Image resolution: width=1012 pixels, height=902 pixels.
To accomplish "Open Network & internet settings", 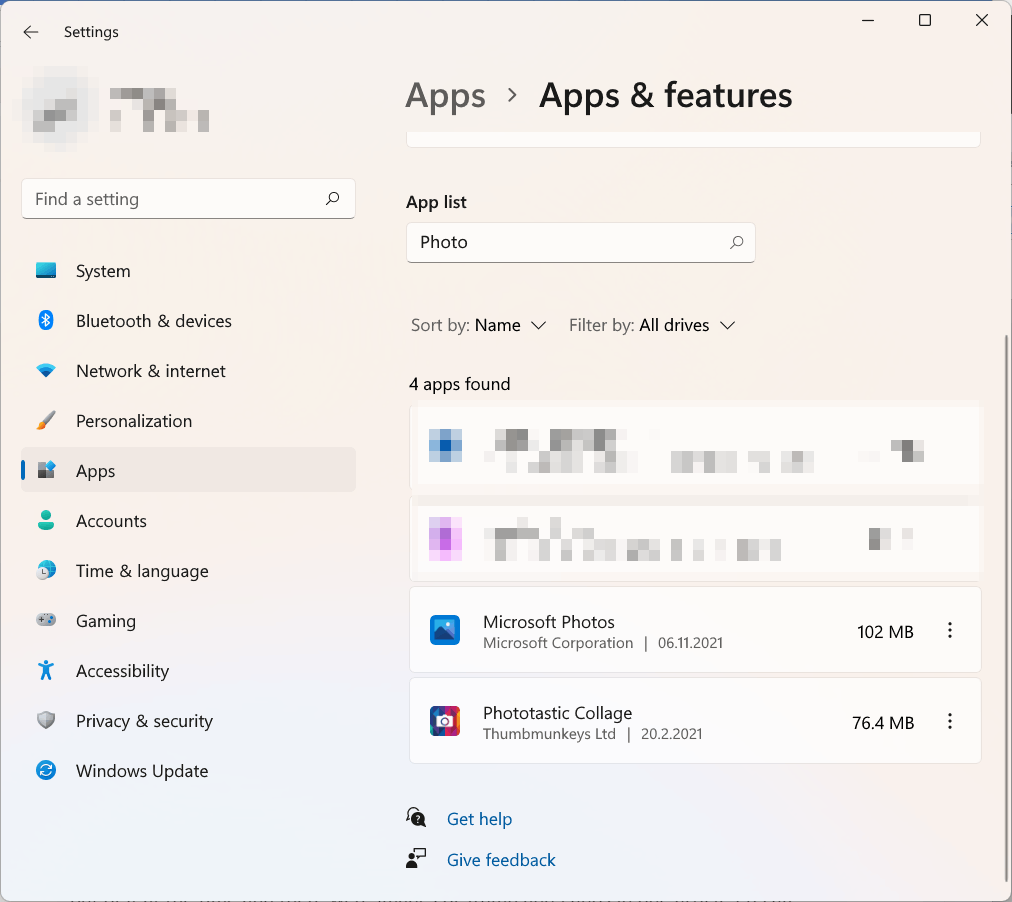I will point(188,371).
